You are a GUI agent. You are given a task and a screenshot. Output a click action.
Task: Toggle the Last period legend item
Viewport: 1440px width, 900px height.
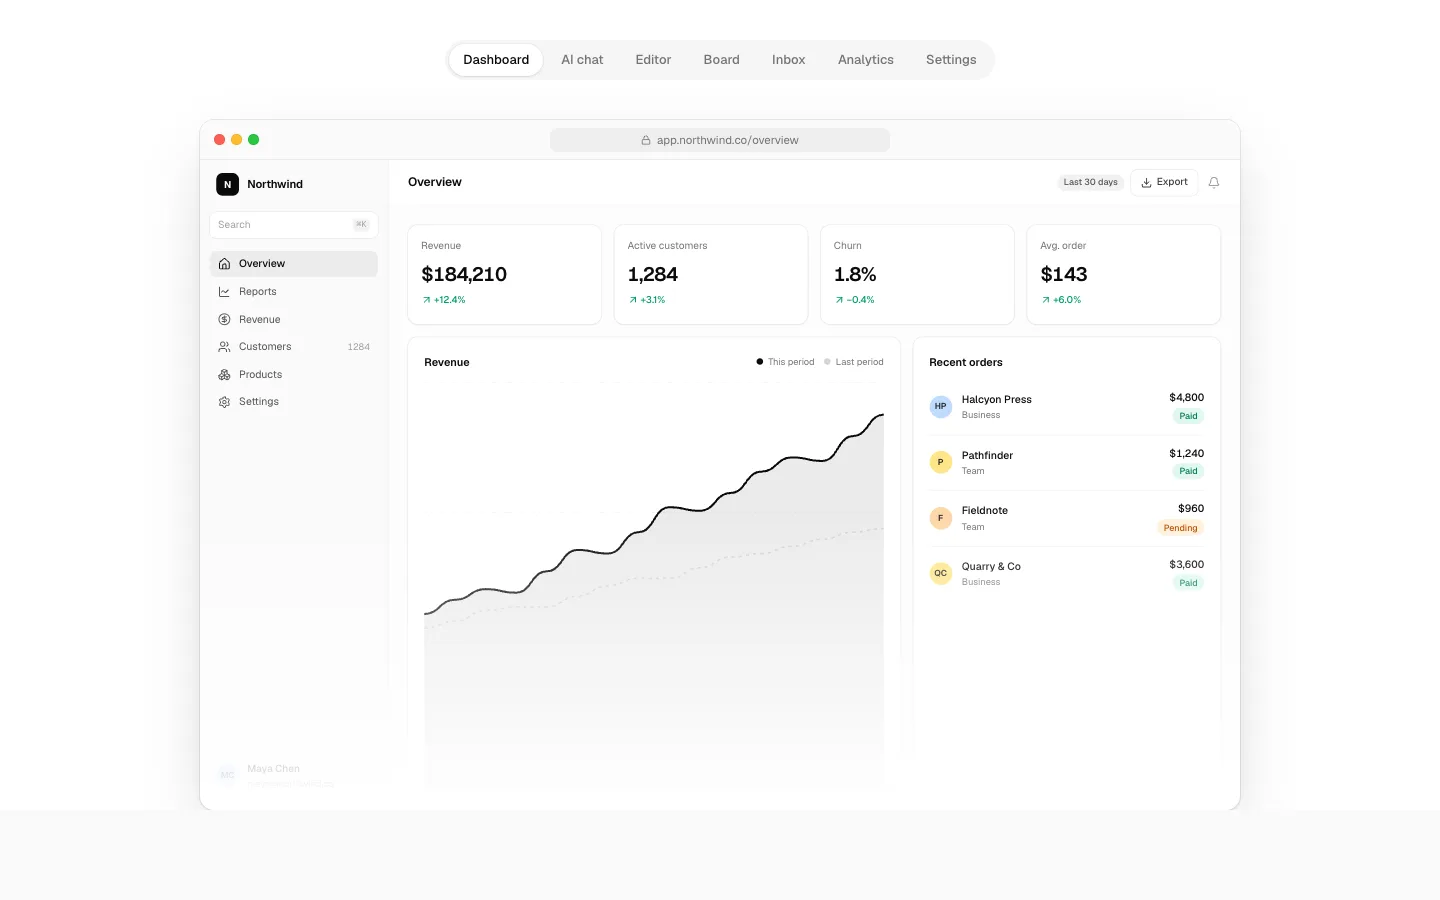(x=853, y=362)
